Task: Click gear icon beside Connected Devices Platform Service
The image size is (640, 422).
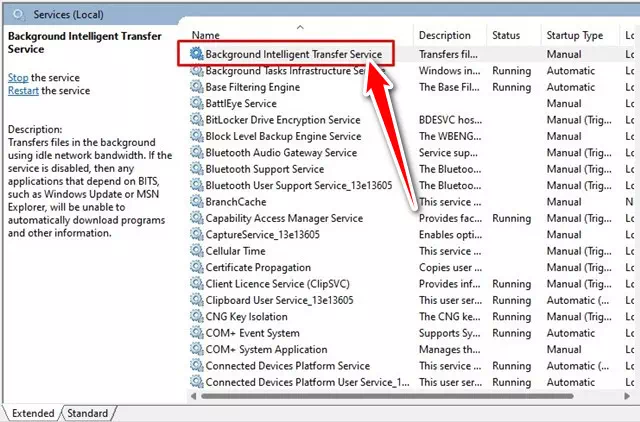Action: coord(196,365)
